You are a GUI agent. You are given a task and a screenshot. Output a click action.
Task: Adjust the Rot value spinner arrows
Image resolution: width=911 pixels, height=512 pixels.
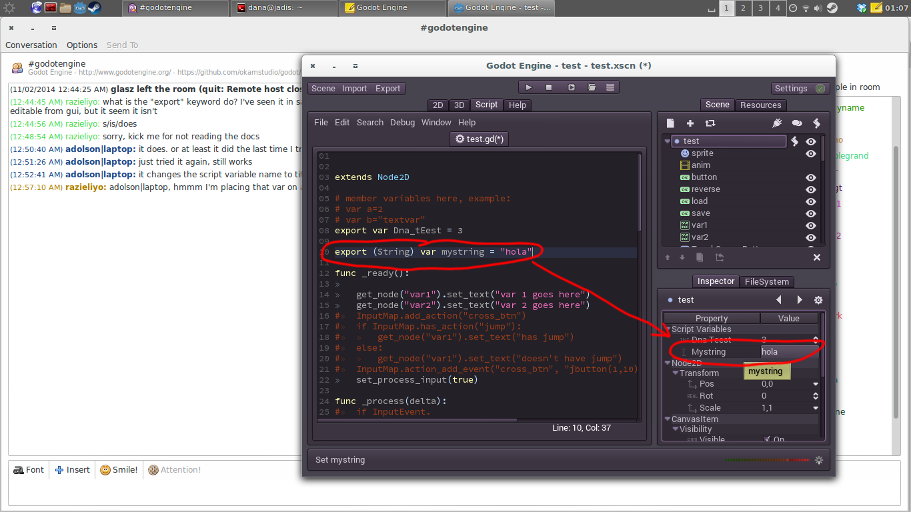815,396
